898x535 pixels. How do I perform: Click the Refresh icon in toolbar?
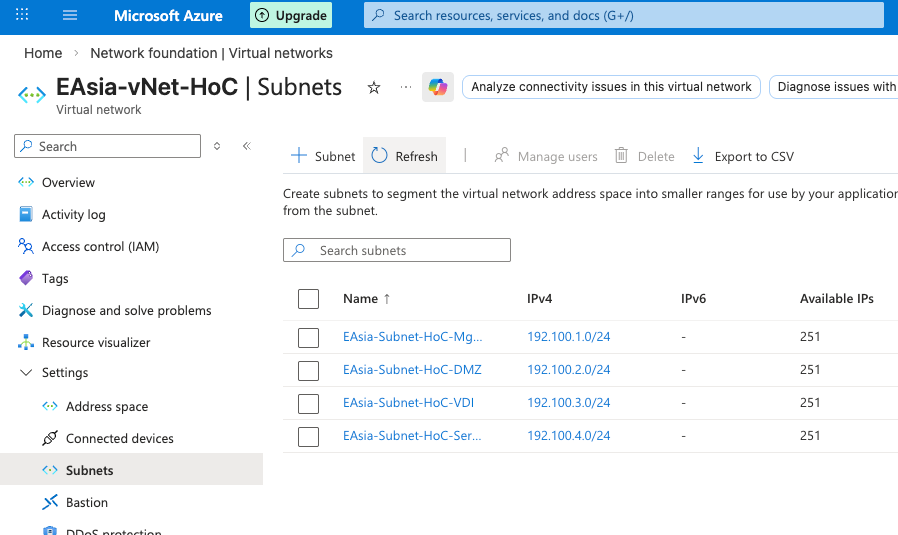coord(380,156)
